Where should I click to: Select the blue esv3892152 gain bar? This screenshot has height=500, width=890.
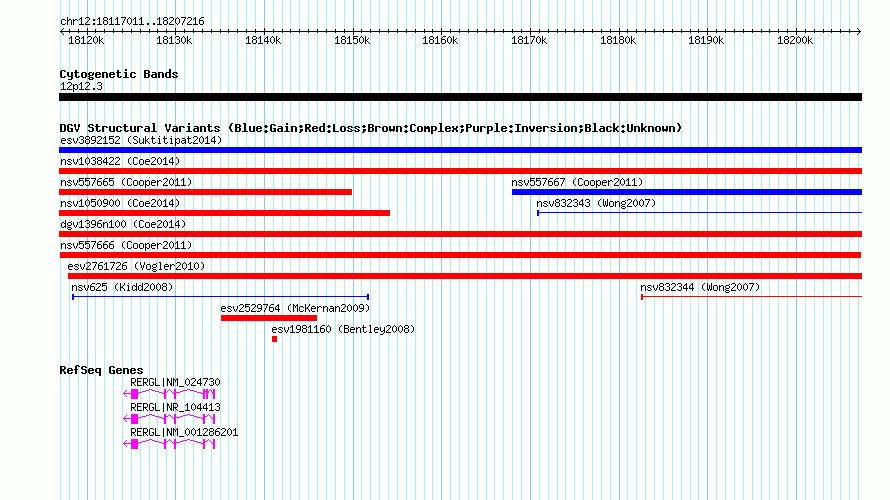[460, 150]
